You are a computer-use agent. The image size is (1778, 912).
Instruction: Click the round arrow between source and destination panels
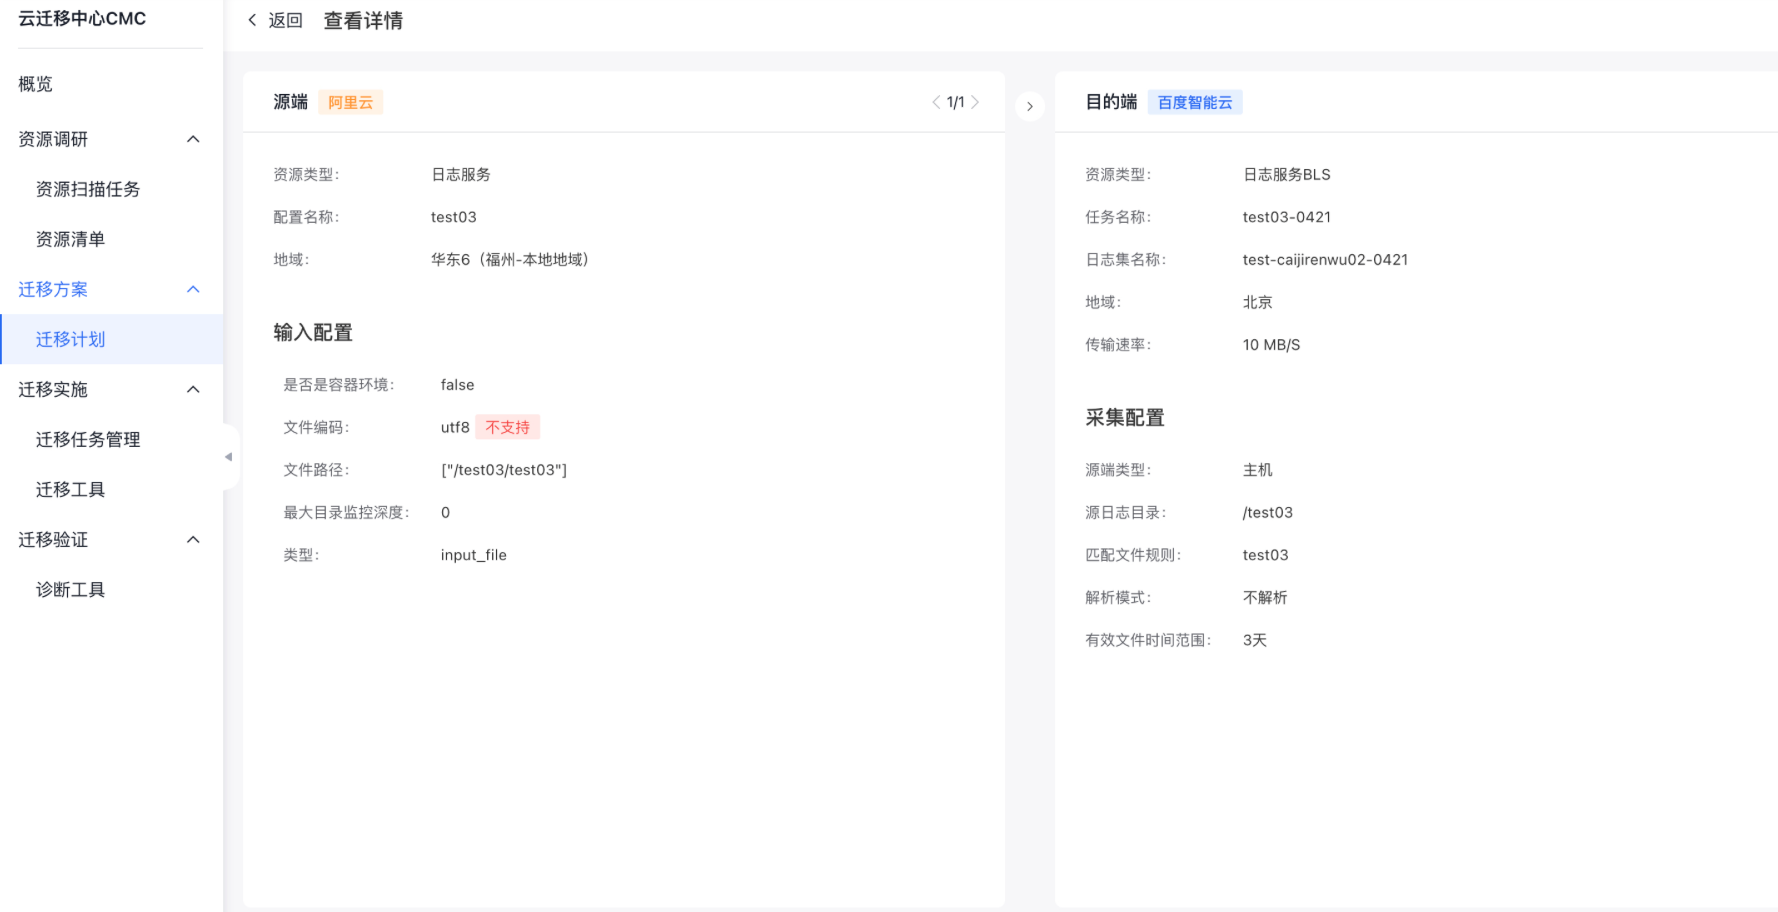point(1030,106)
